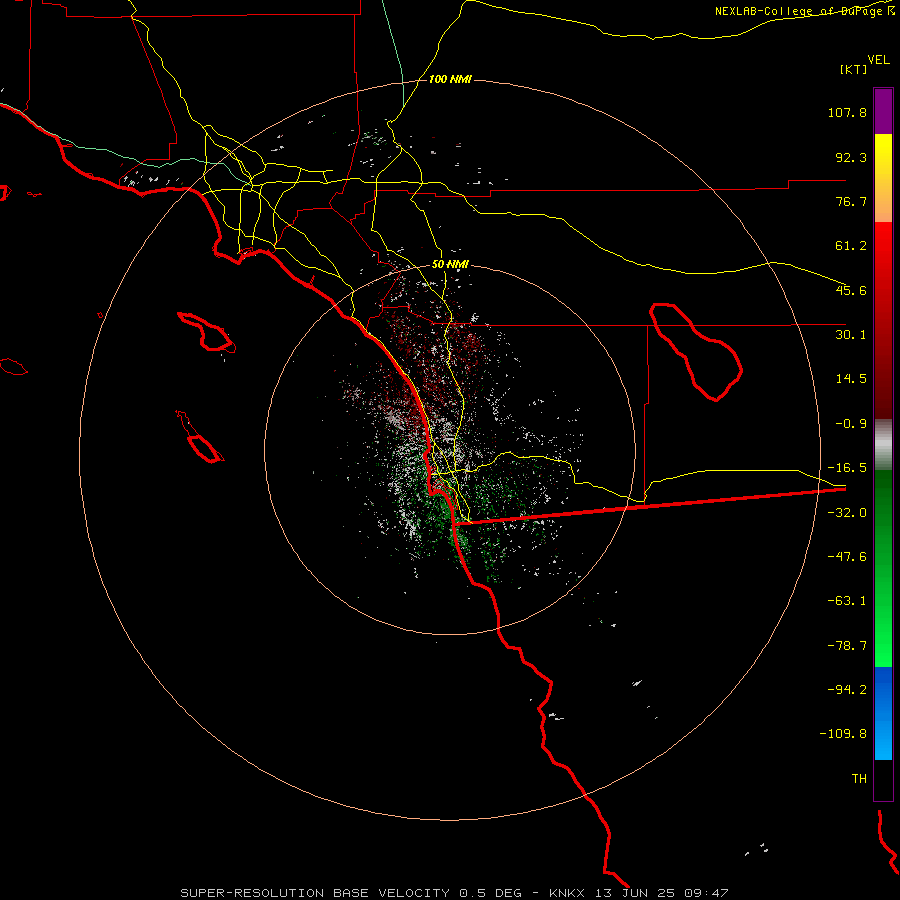Click the VEL legend title
900x900 pixels.
click(878, 59)
